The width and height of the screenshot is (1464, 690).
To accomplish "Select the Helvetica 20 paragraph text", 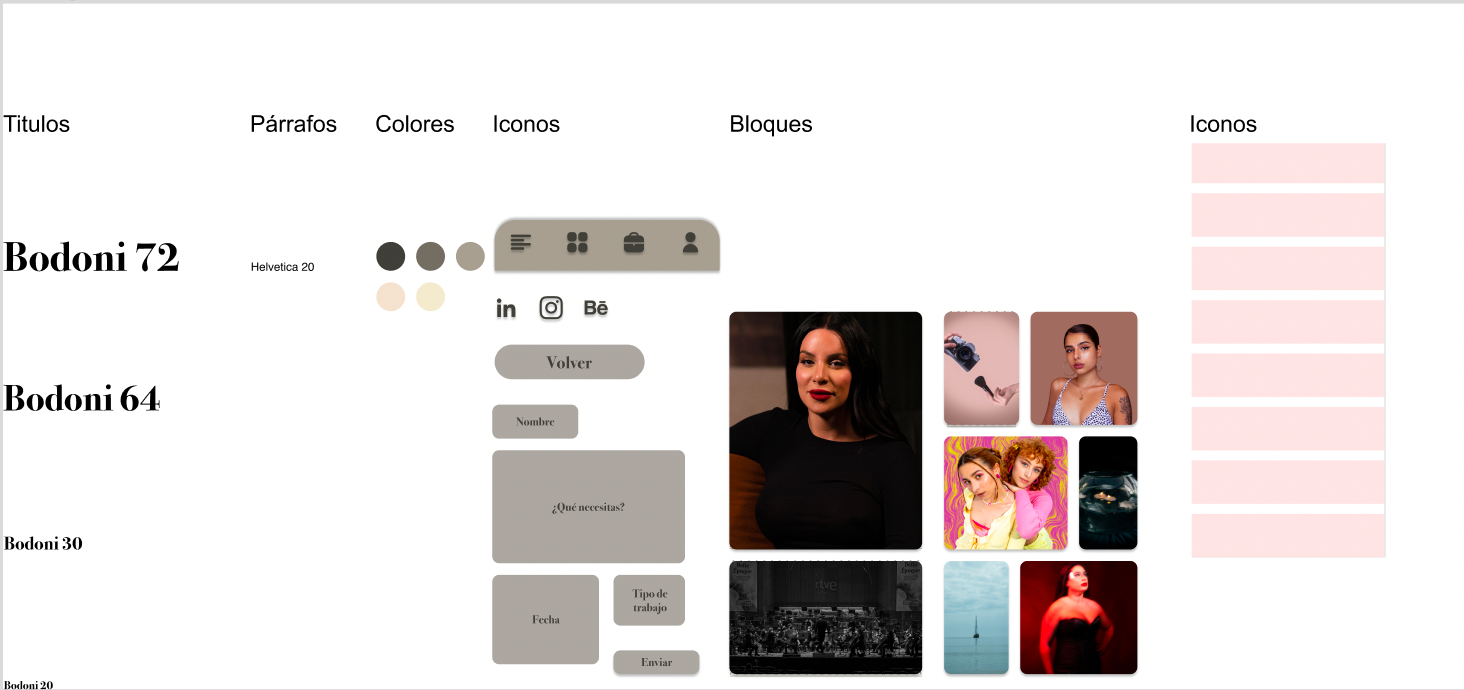I will pyautogui.click(x=282, y=267).
